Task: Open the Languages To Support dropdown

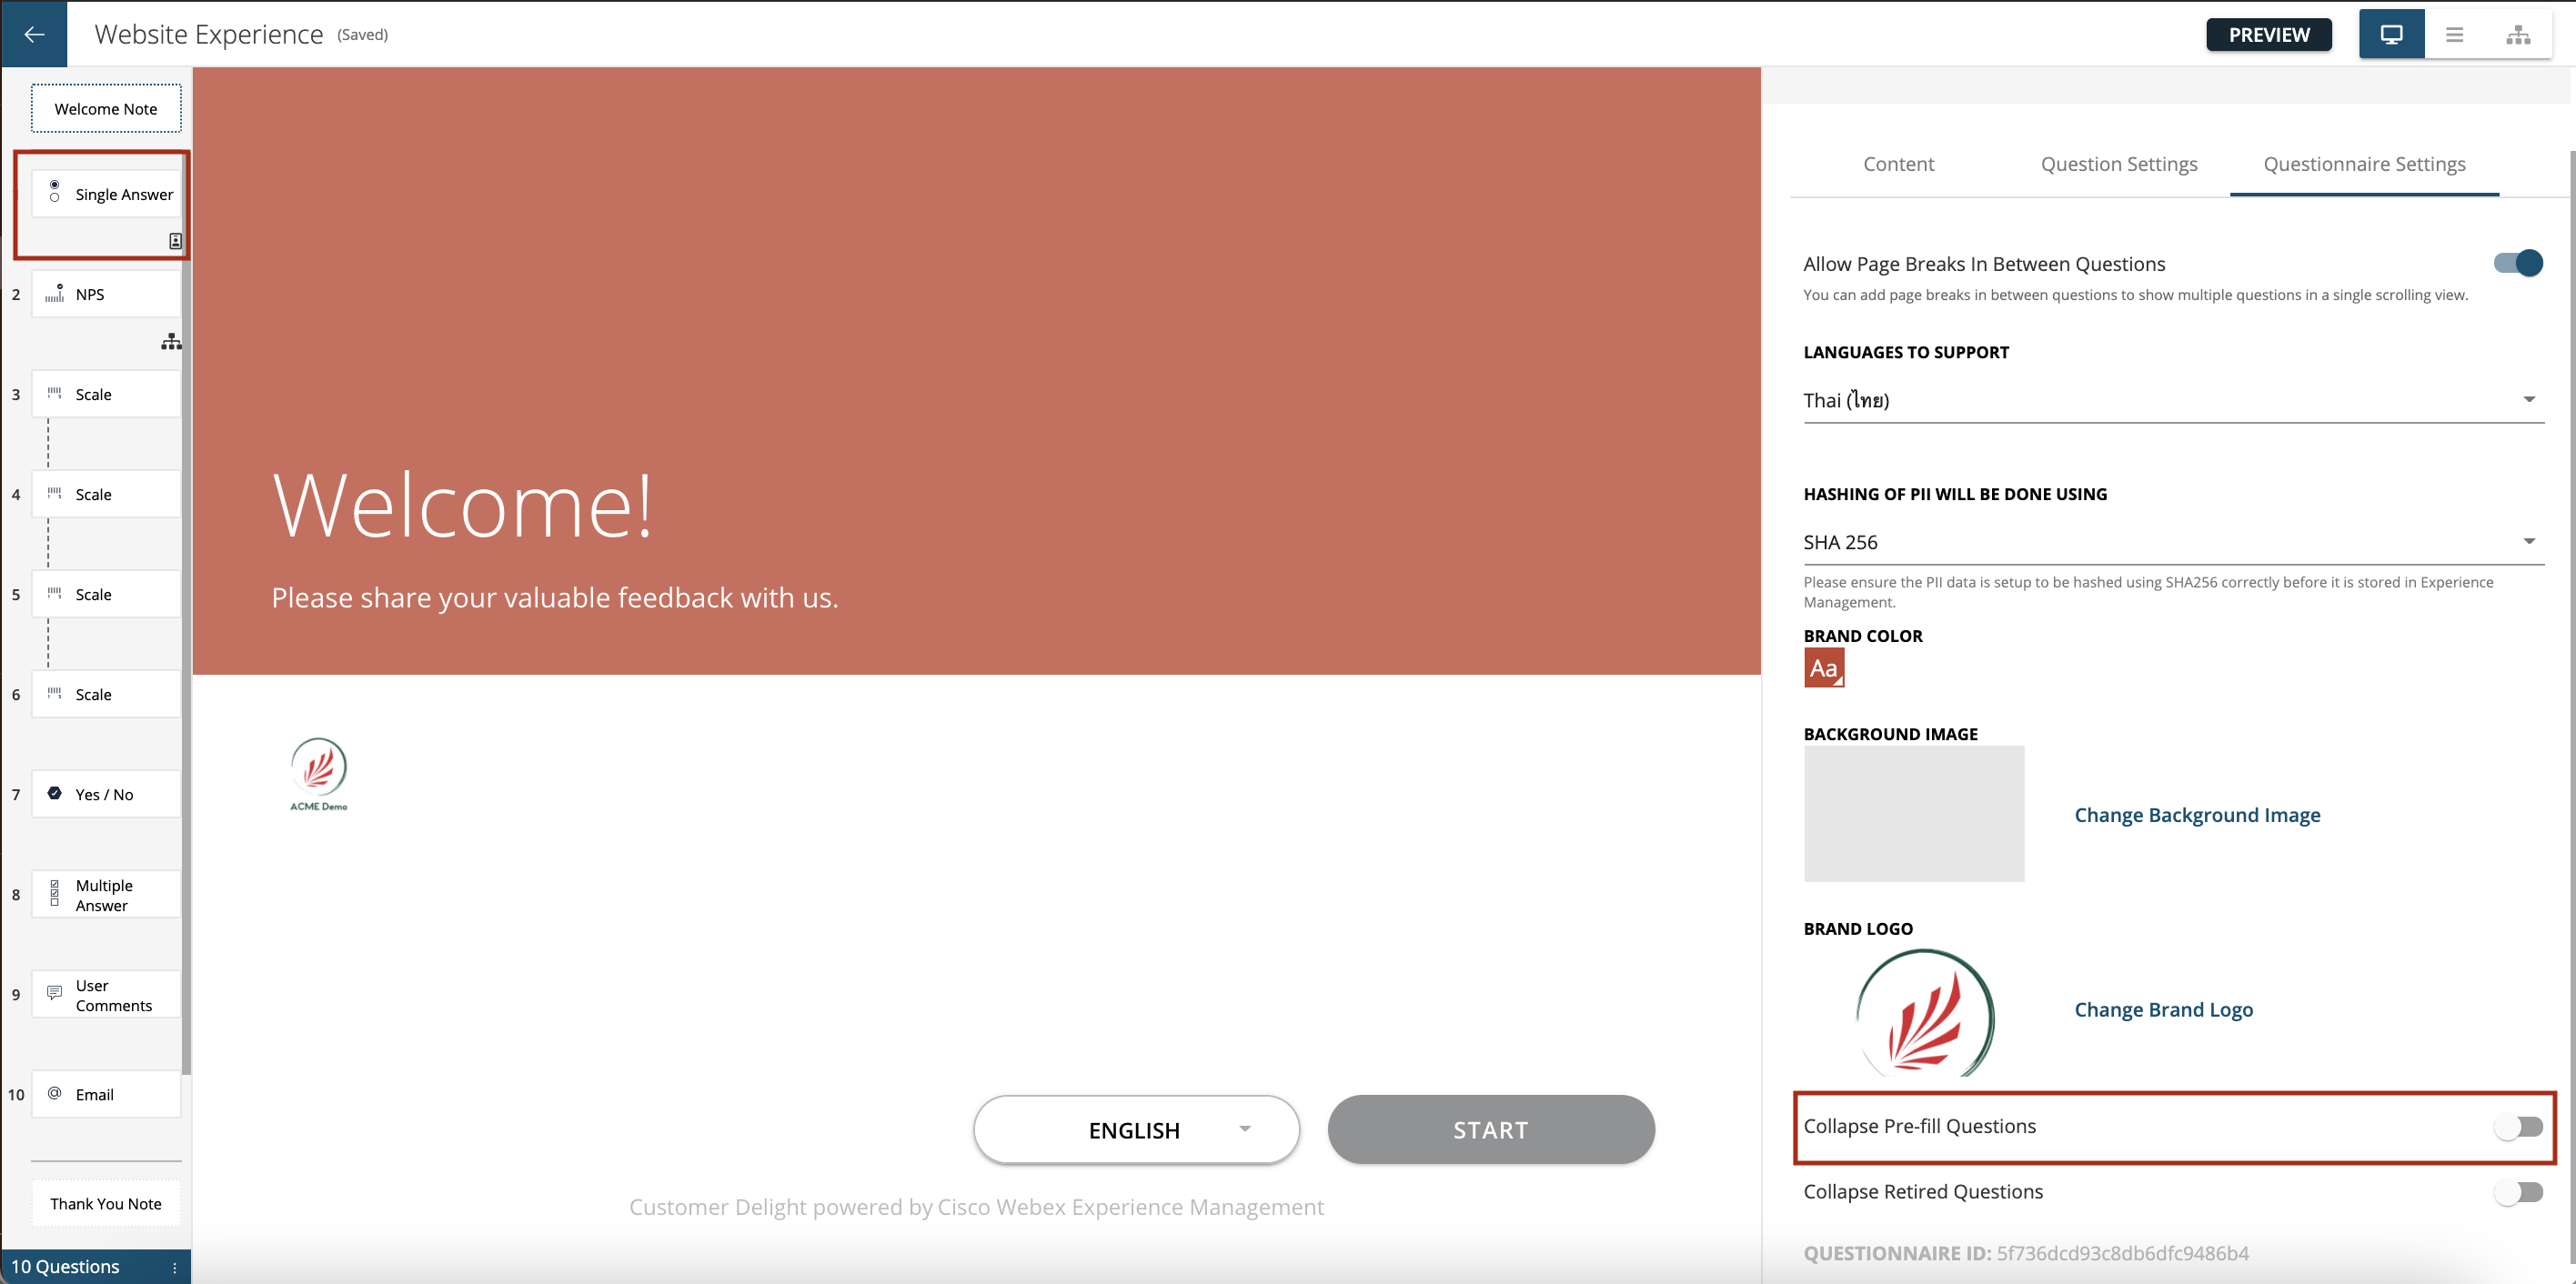Action: 2173,400
